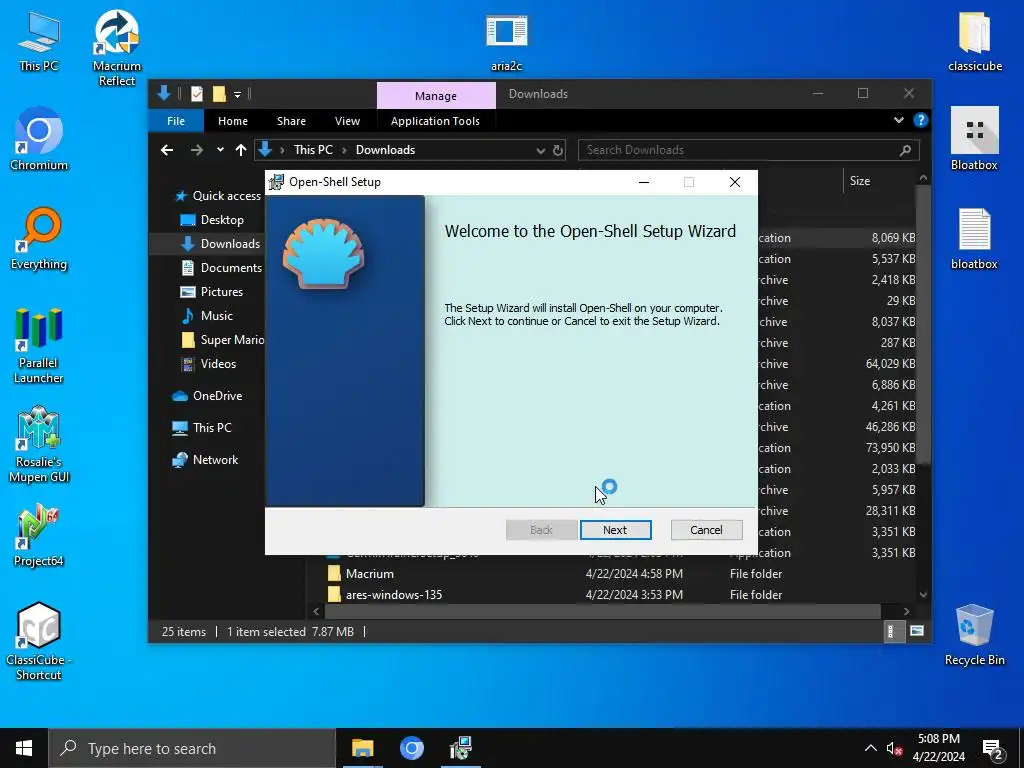Click the Windows Start button
This screenshot has width=1024, height=768.
coord(24,748)
